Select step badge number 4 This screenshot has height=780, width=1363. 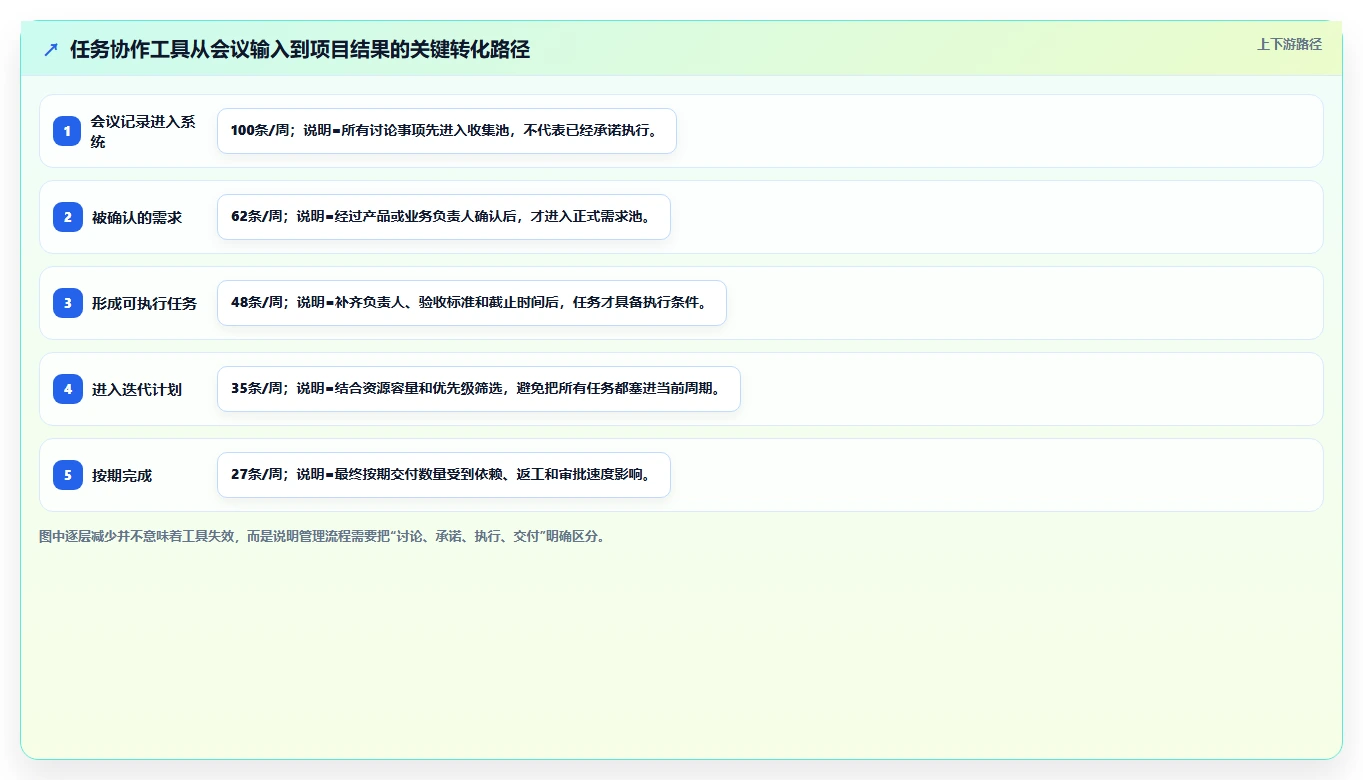(x=67, y=389)
